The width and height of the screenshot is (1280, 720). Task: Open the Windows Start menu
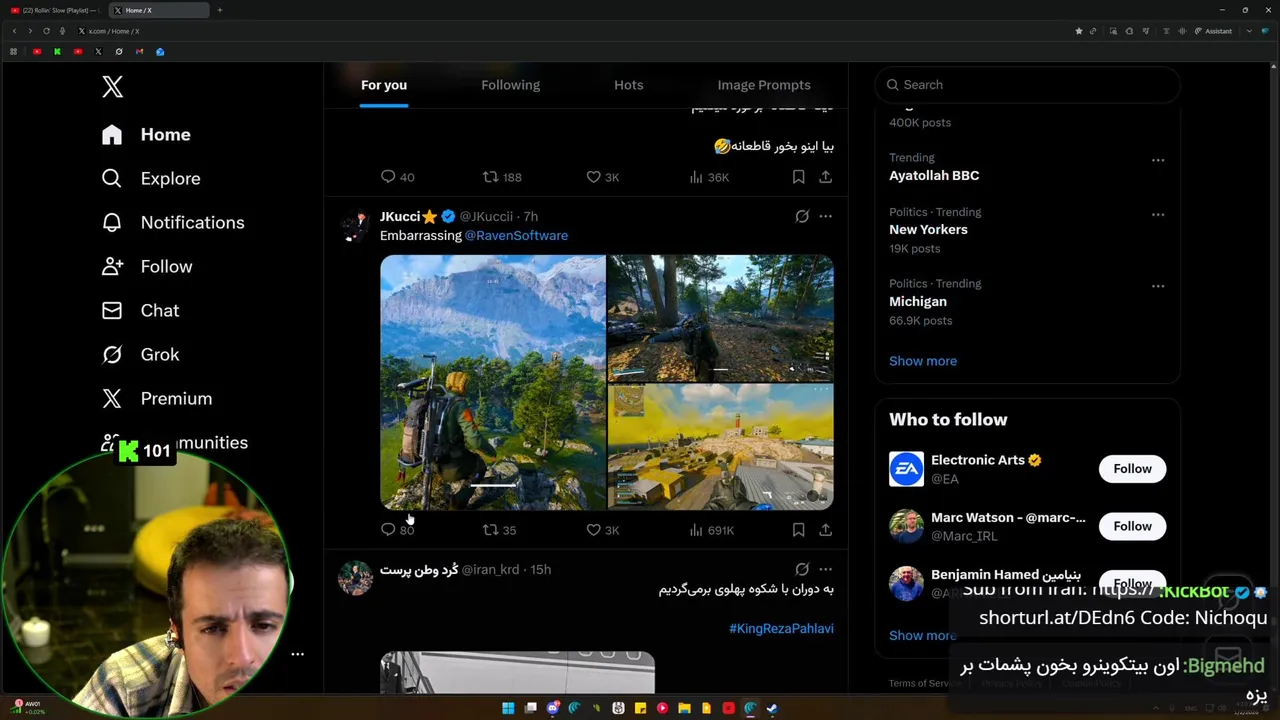point(508,708)
